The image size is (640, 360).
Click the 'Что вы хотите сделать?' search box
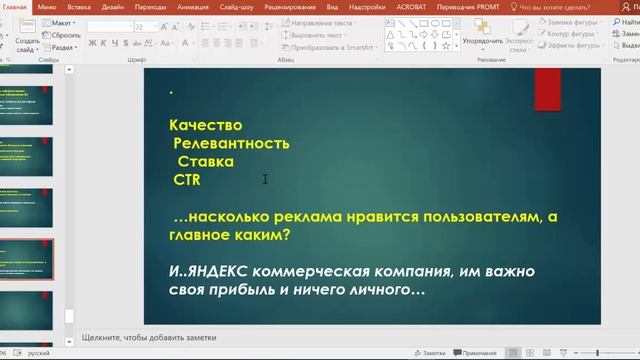pos(550,7)
